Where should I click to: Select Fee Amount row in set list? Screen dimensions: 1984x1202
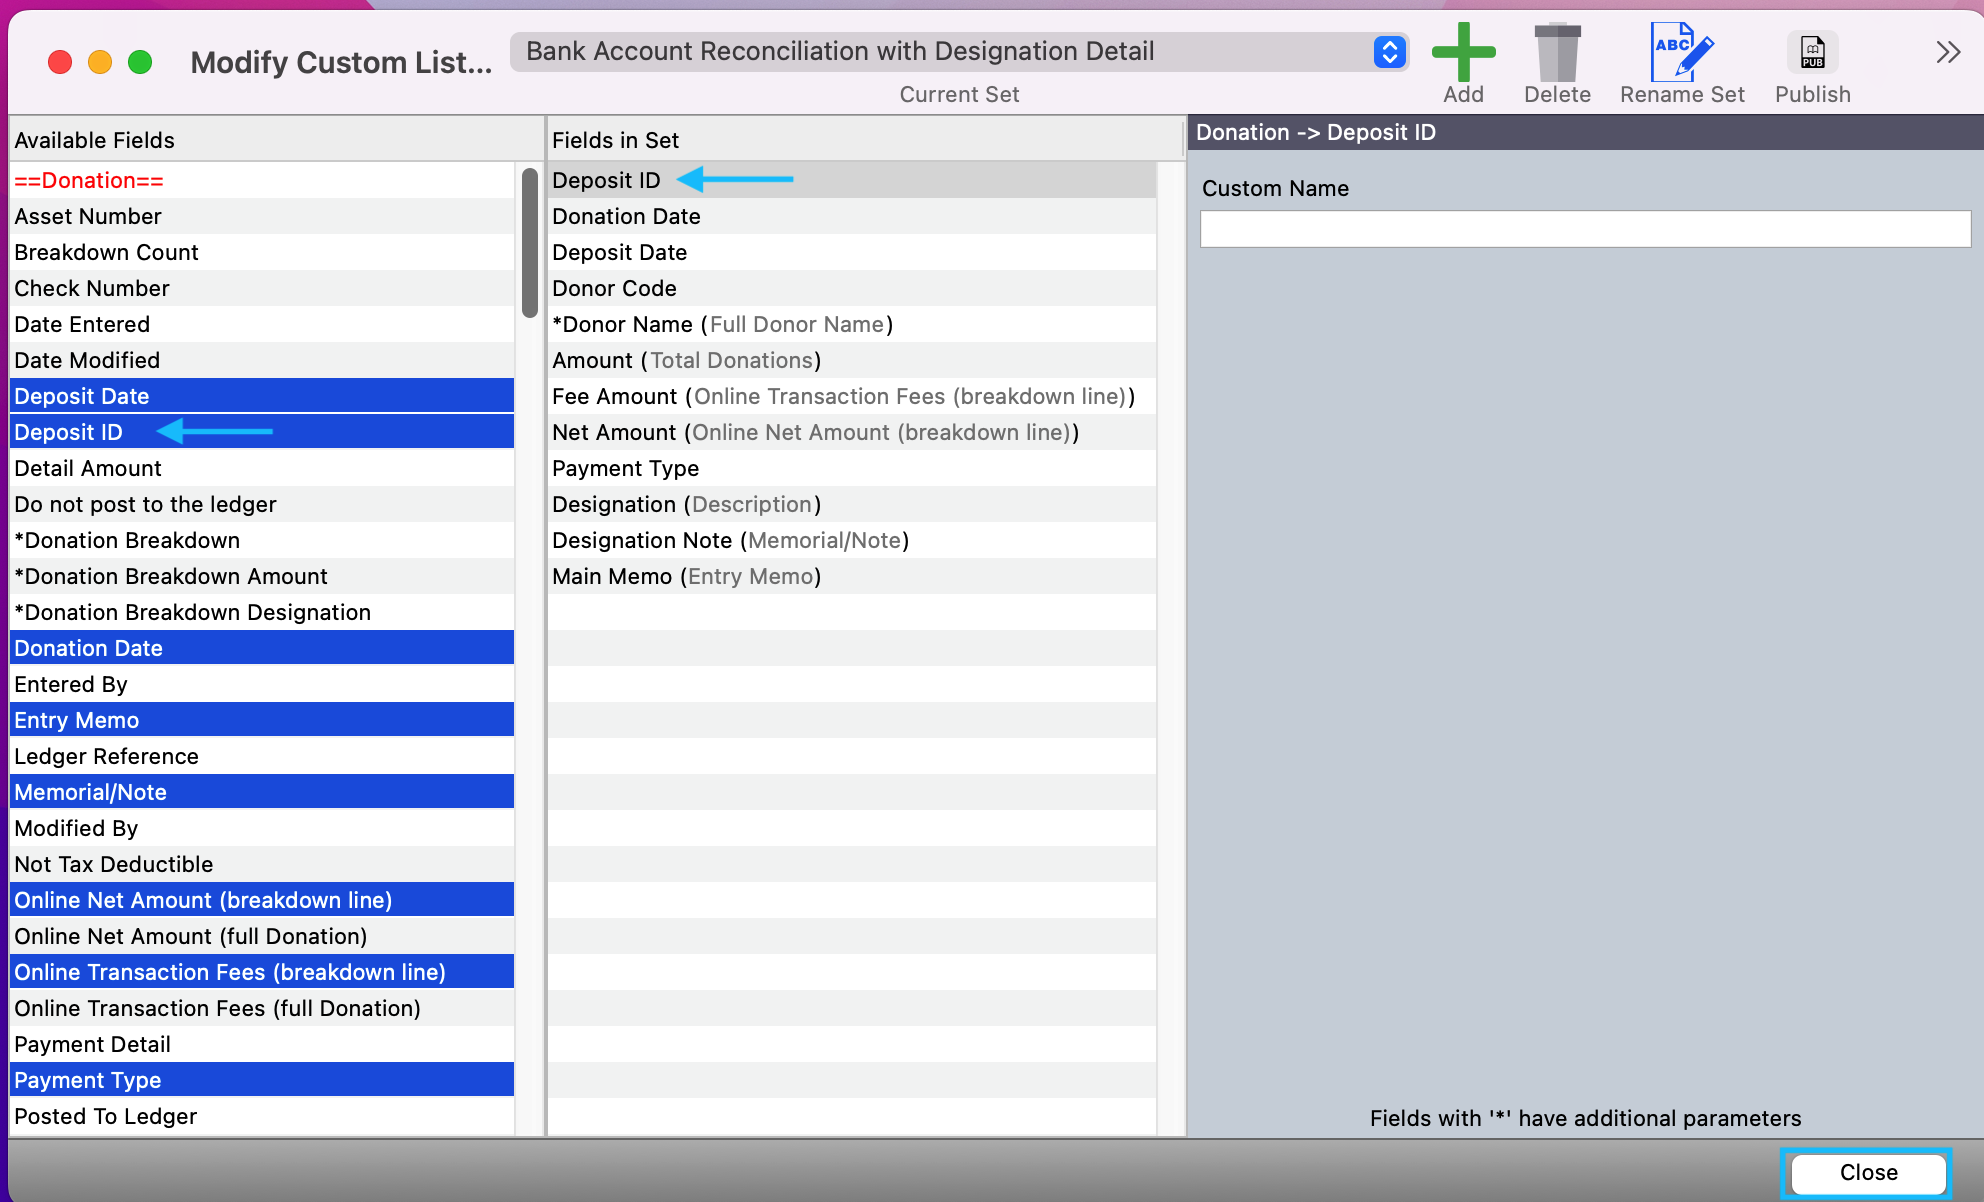click(x=842, y=397)
